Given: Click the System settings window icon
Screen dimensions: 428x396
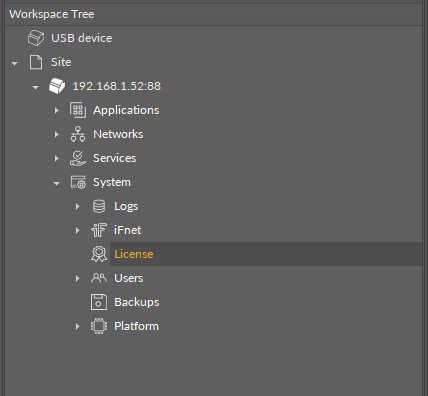Looking at the screenshot, I should [78, 182].
